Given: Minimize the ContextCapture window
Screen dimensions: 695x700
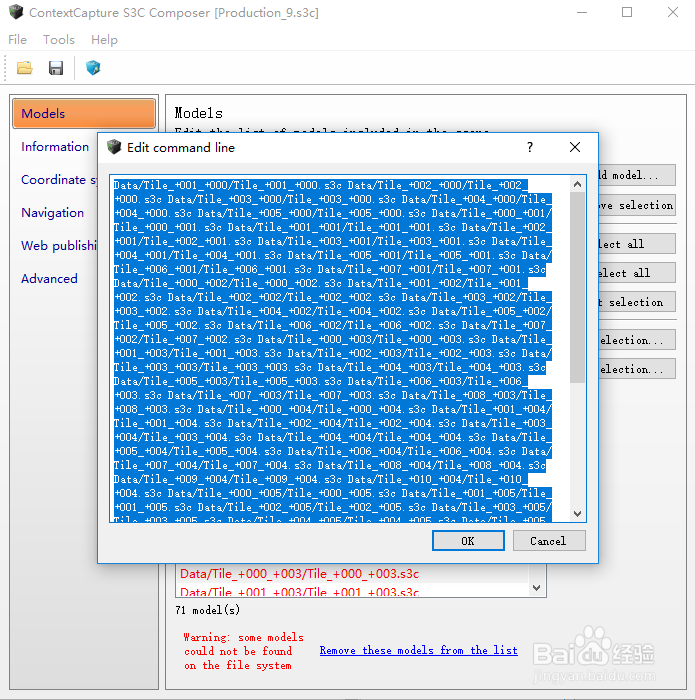Looking at the screenshot, I should 582,12.
